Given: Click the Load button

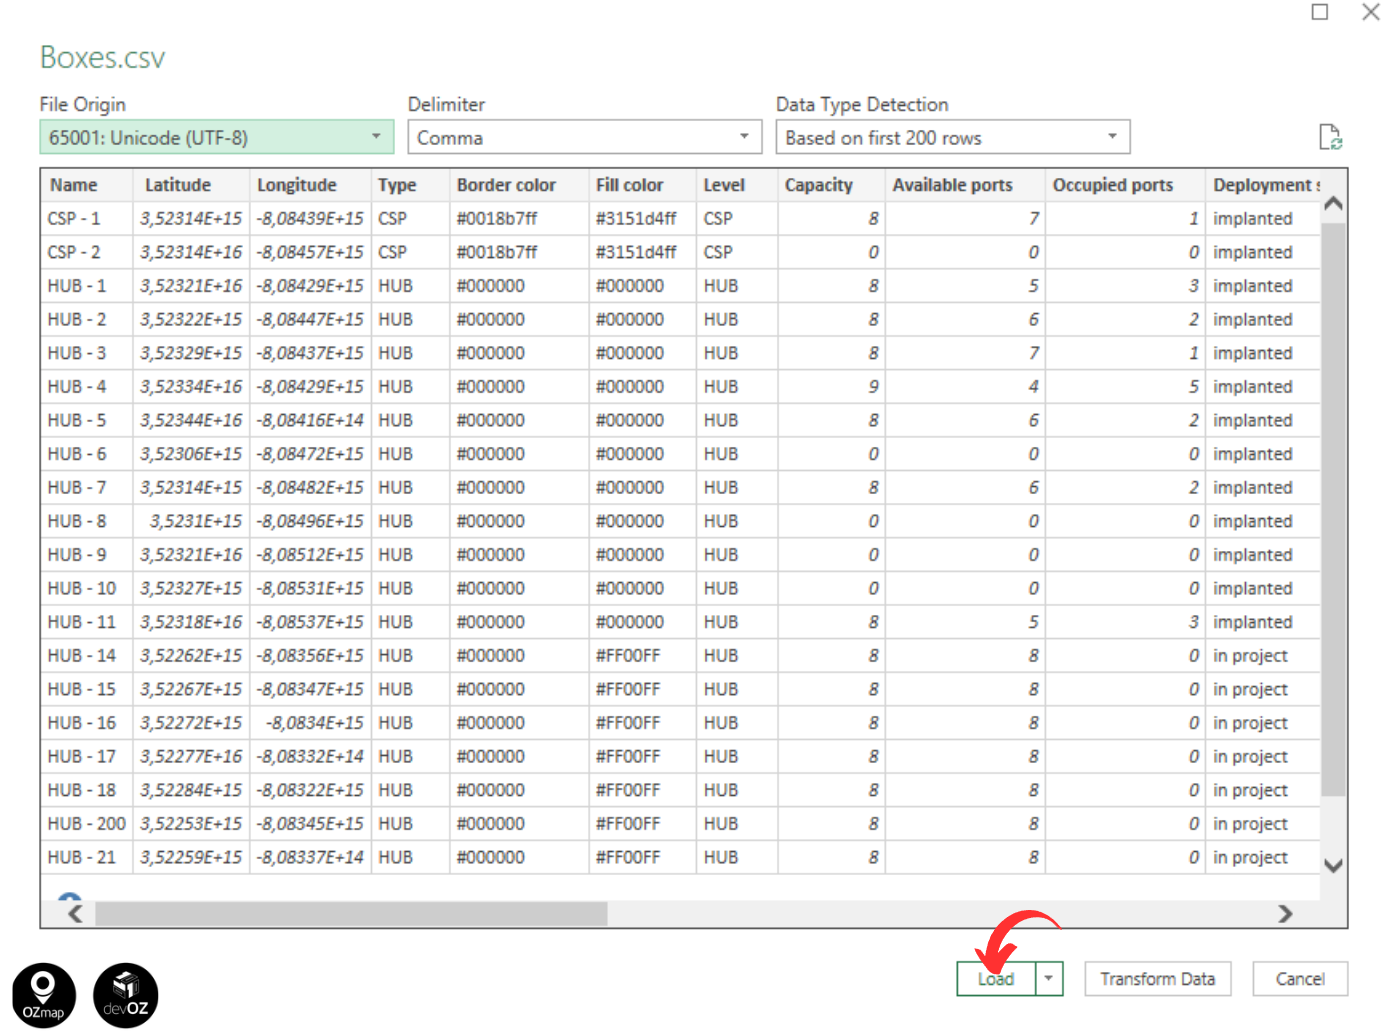Looking at the screenshot, I should point(996,978).
